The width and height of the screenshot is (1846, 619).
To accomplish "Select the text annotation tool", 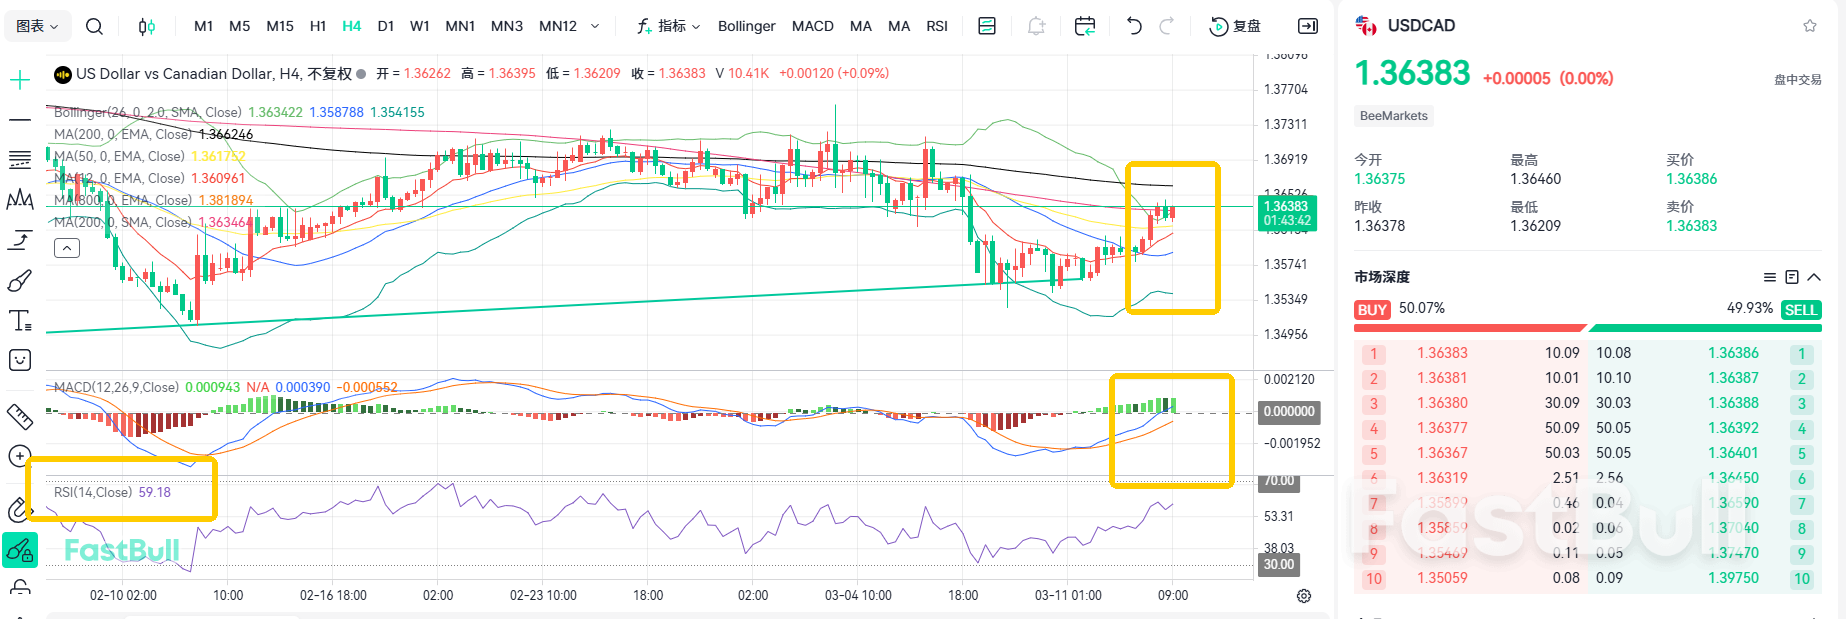I will coord(20,321).
